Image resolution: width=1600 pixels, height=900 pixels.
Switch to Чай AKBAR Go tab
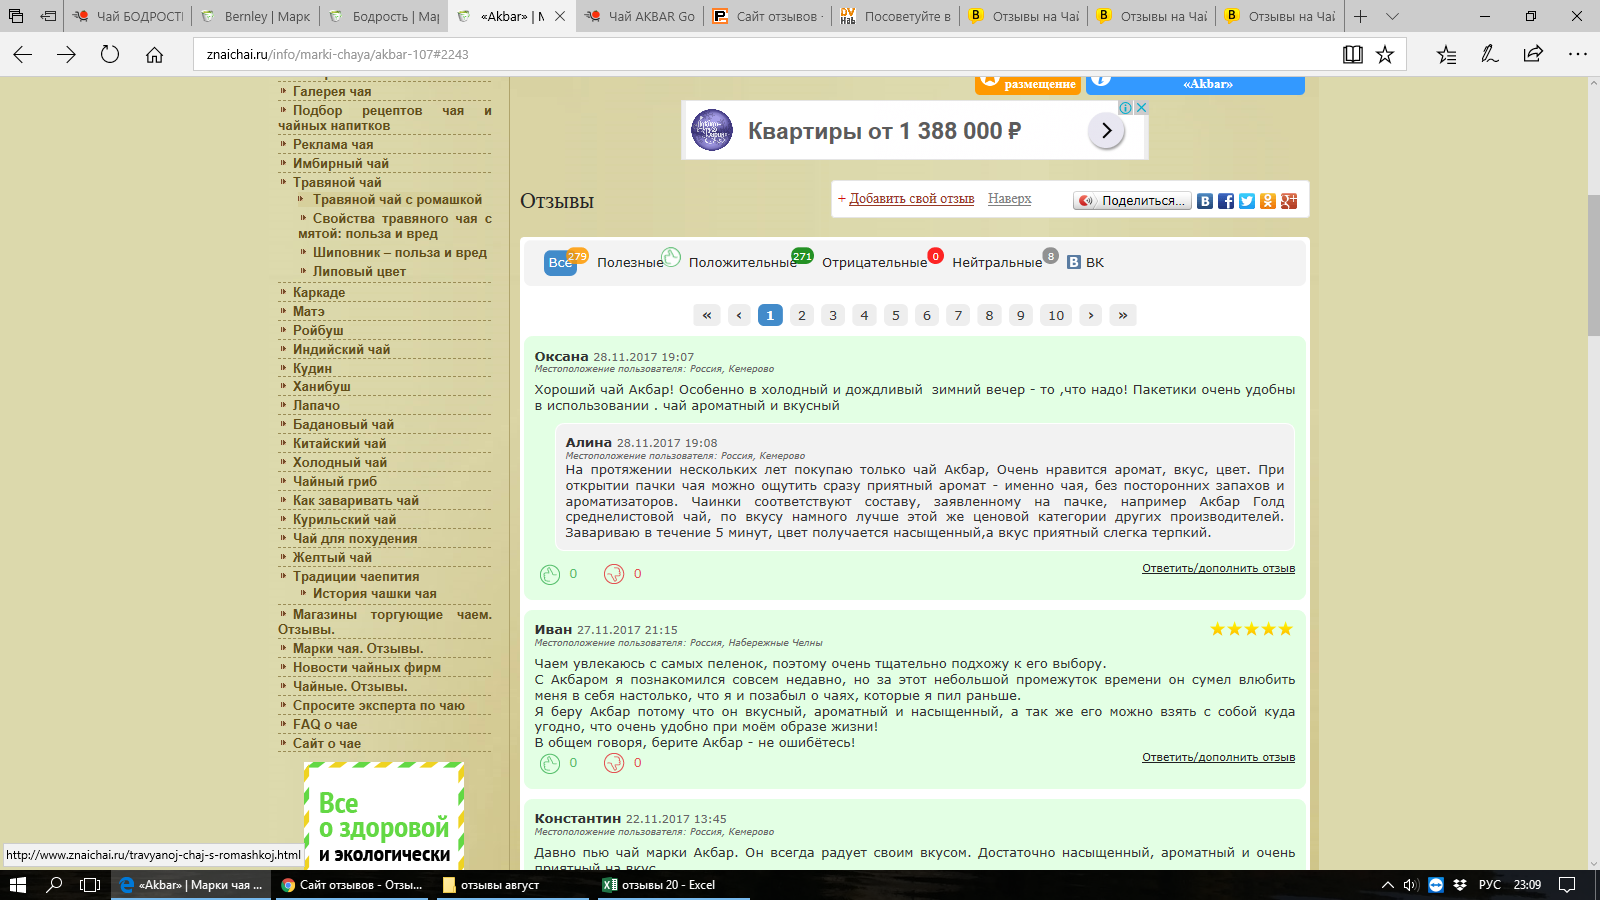pos(640,16)
